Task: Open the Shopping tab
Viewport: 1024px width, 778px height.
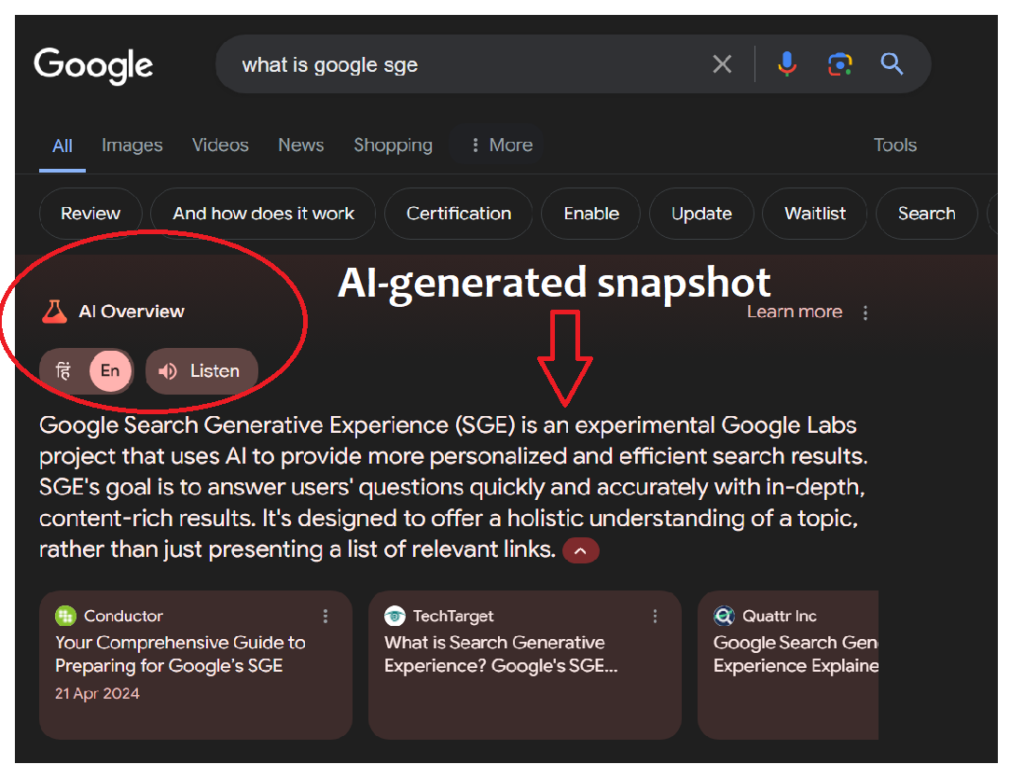Action: click(x=393, y=145)
